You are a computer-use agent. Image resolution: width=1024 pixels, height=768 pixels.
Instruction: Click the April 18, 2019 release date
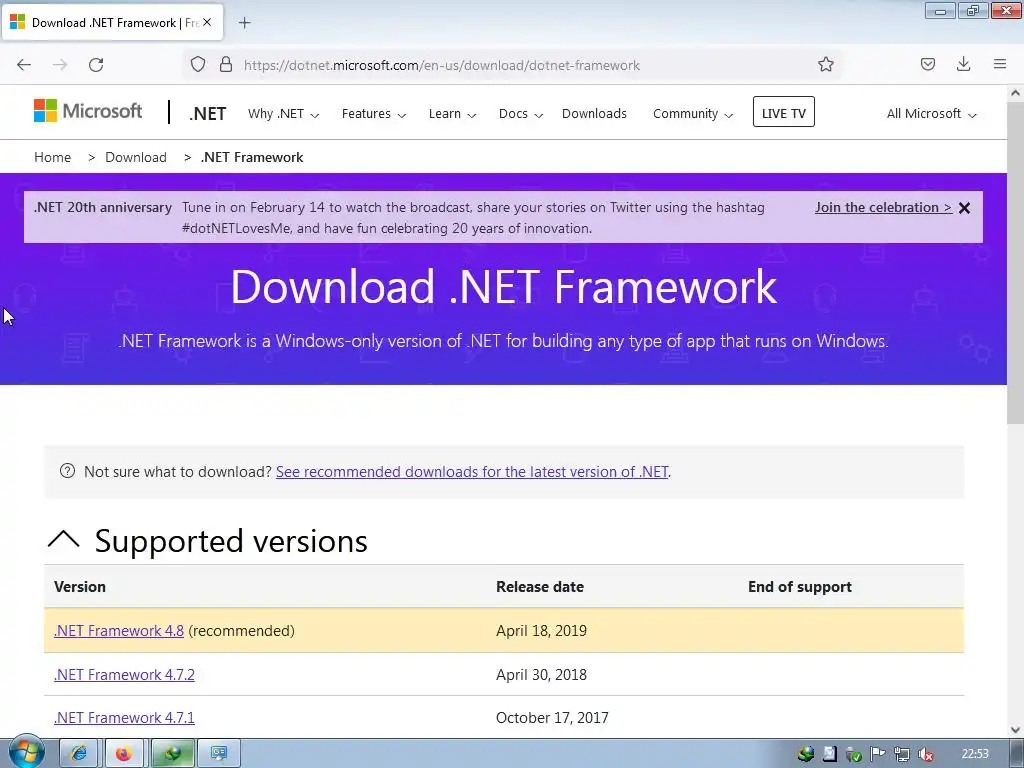pyautogui.click(x=541, y=631)
